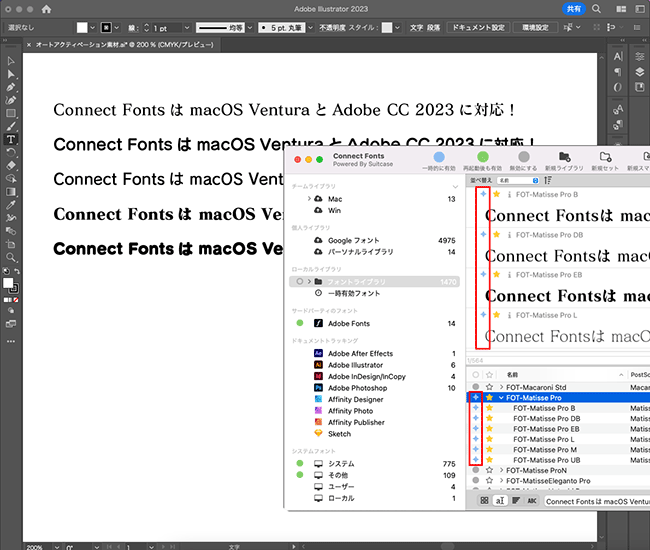Switch to tile preview grid icon
Screen dimensions: 650x550
coord(484,501)
